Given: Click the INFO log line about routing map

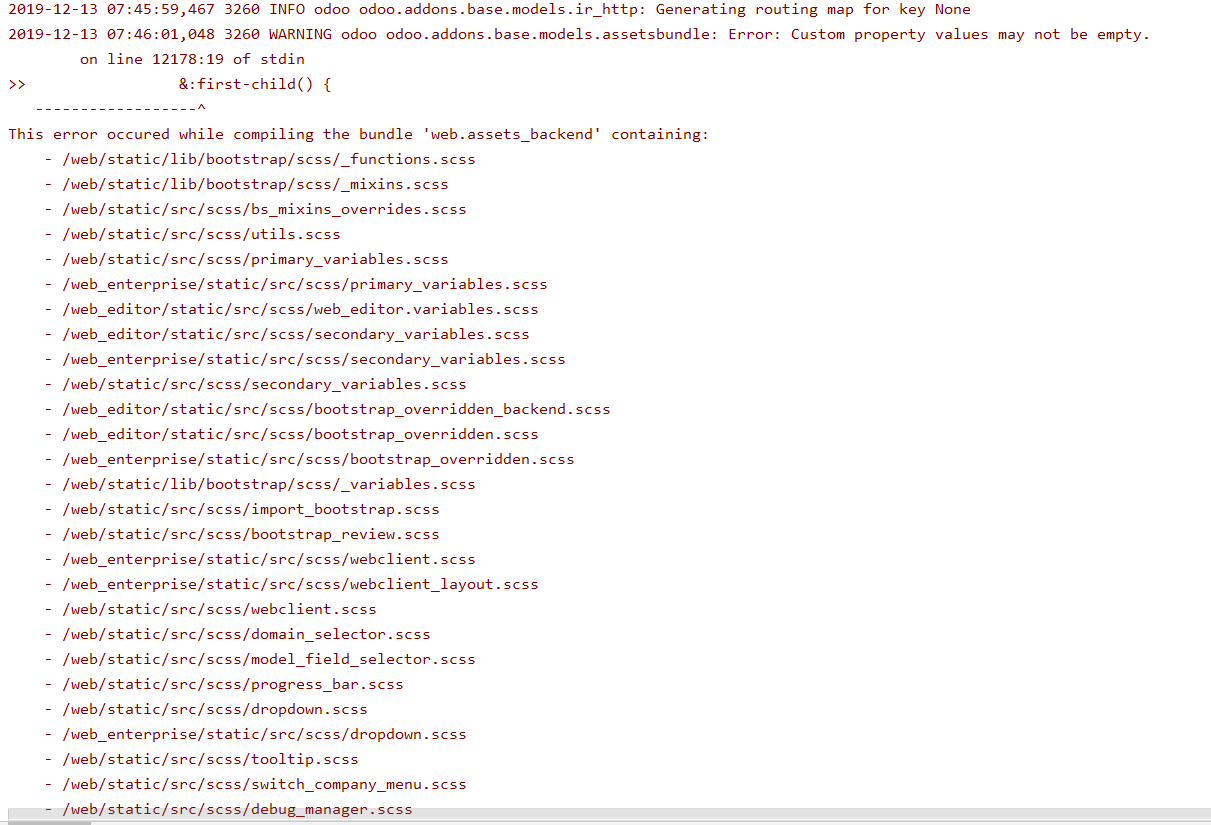Looking at the screenshot, I should [489, 9].
